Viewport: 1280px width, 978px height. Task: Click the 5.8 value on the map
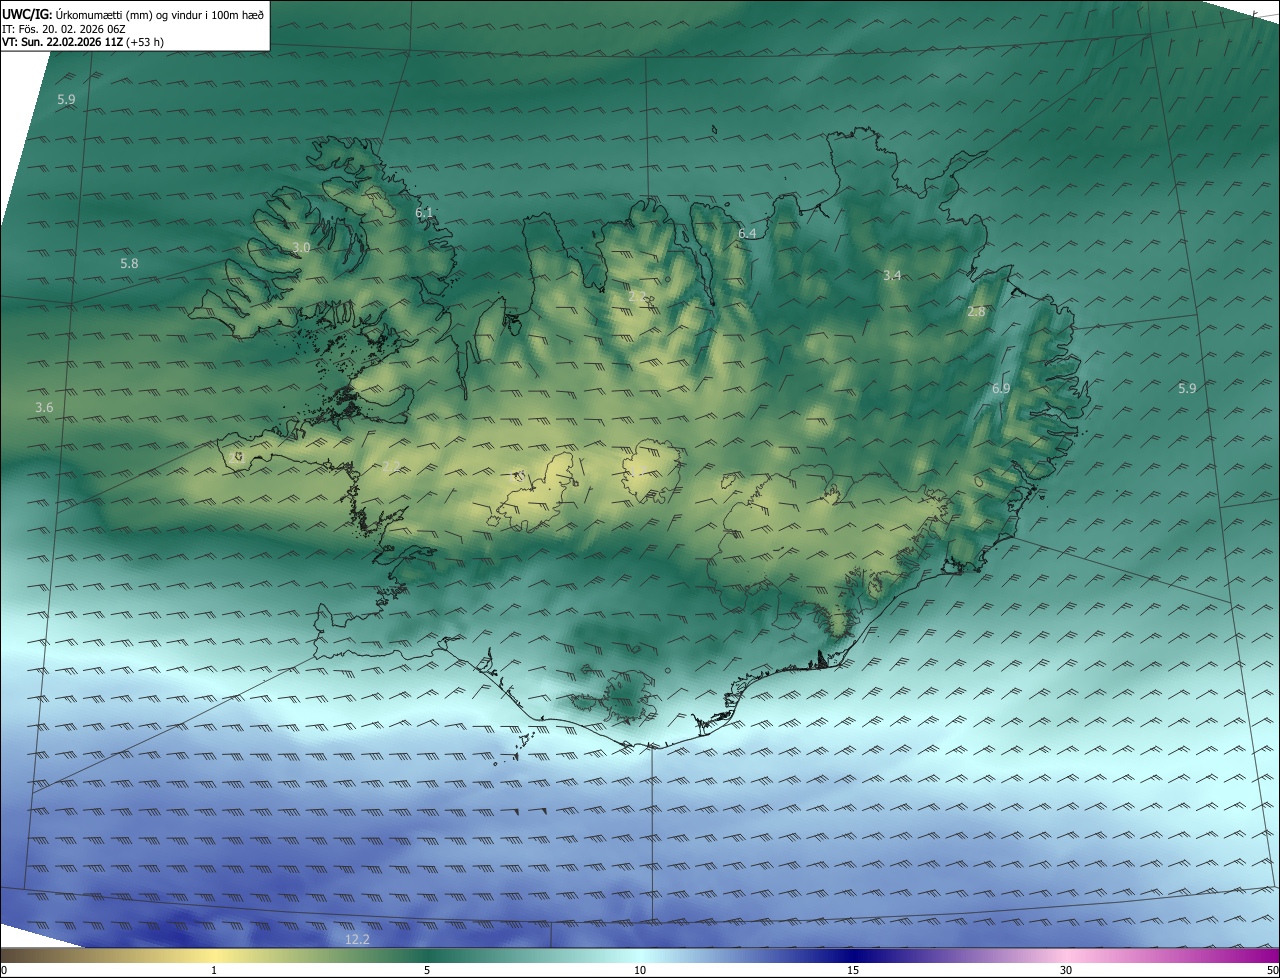tap(129, 263)
